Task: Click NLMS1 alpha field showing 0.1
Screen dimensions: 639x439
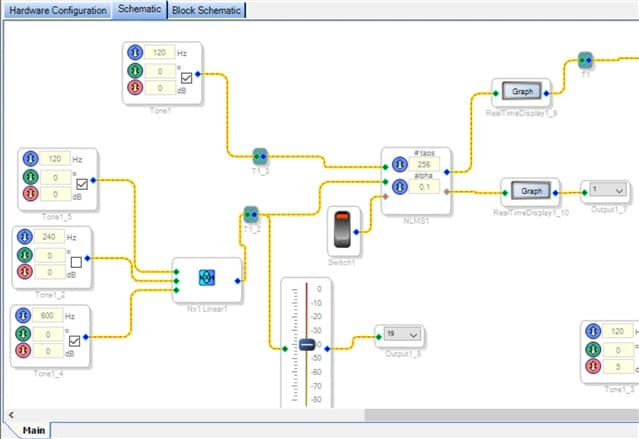Action: coord(424,187)
